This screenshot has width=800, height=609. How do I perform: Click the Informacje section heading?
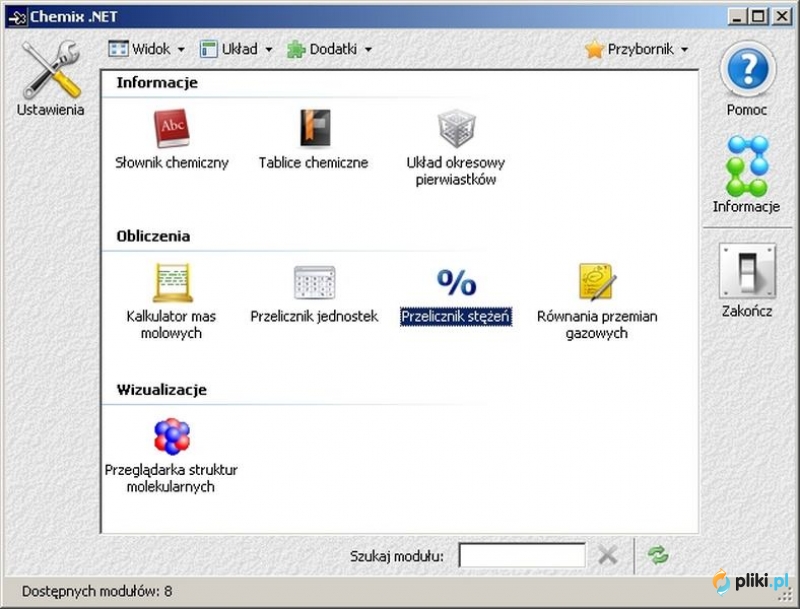(x=157, y=83)
